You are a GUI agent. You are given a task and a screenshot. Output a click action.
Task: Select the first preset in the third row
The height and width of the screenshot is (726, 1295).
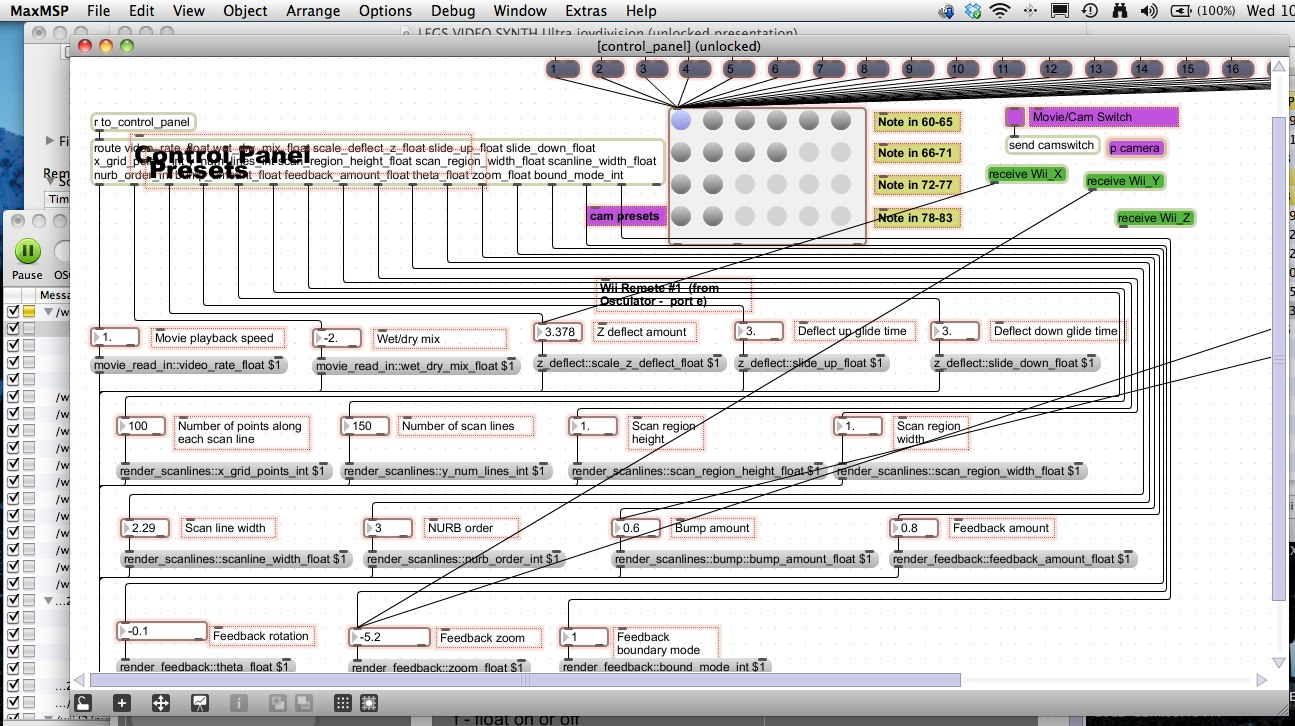[x=681, y=185]
